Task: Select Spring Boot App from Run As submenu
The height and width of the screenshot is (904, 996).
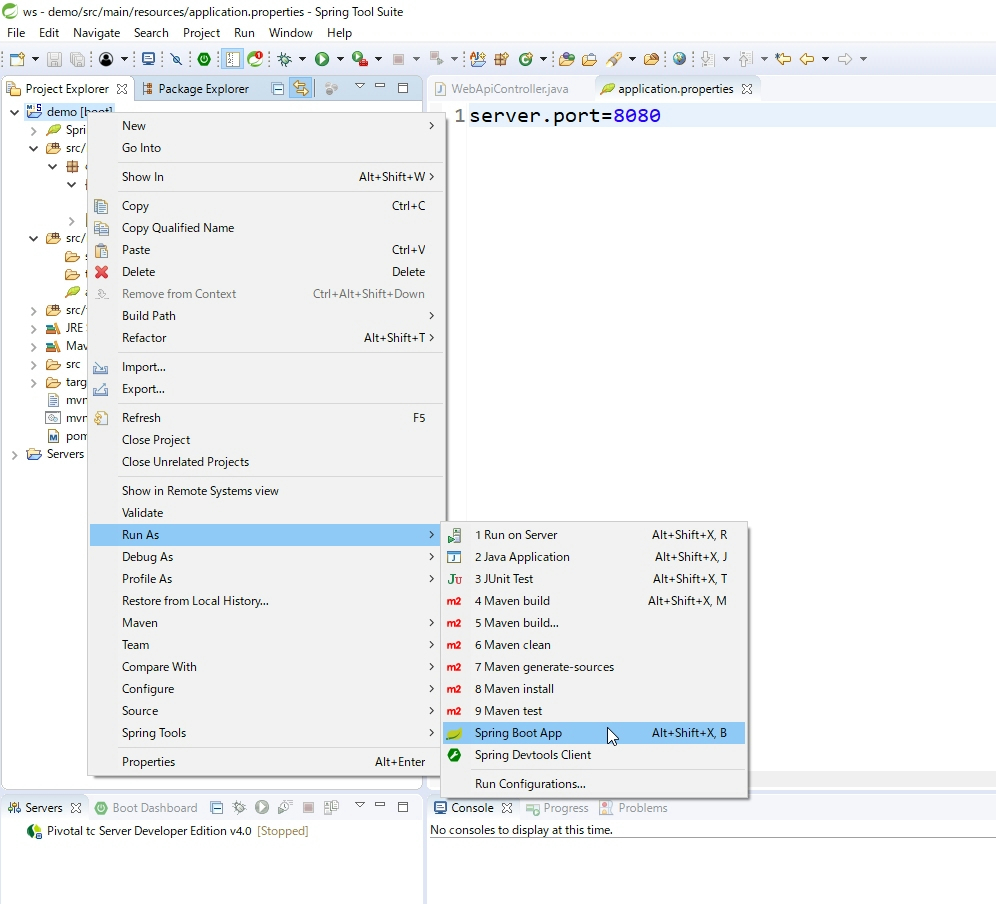Action: pos(518,733)
